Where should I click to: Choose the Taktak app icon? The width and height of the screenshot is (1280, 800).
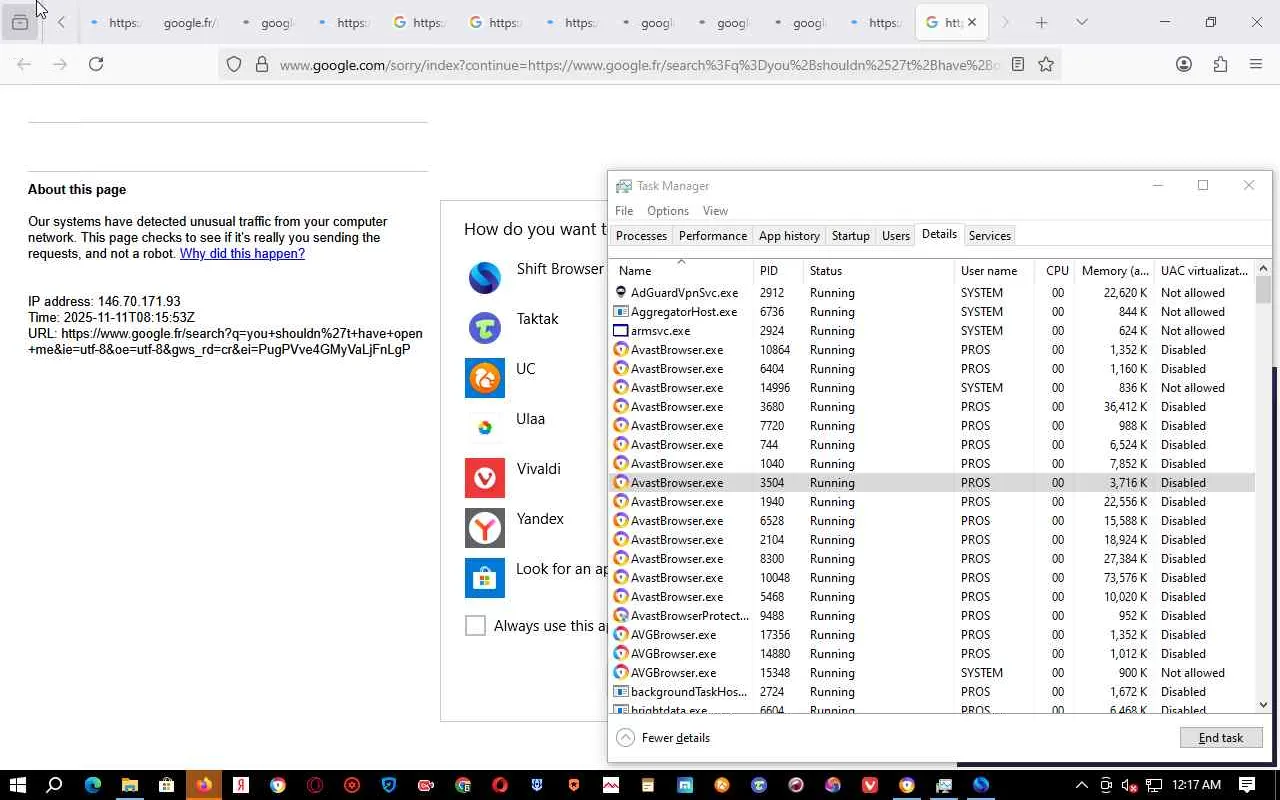485,327
